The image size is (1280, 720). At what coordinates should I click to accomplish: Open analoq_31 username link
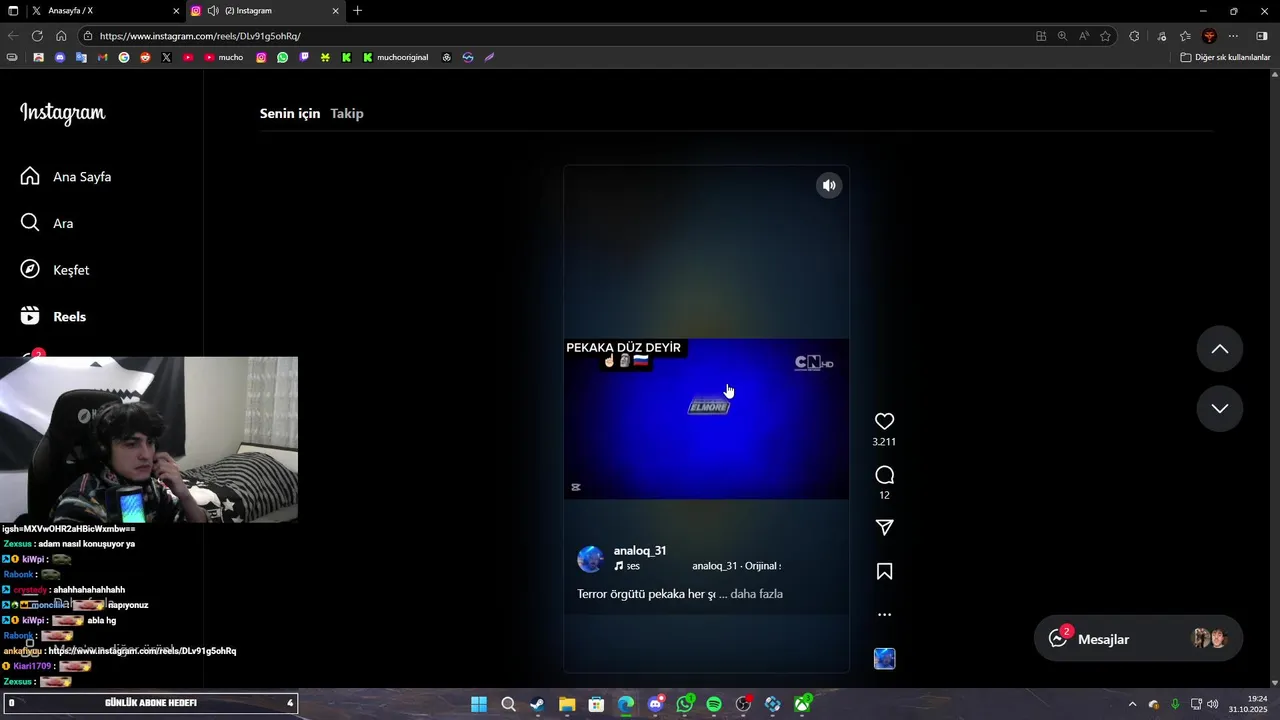click(x=640, y=551)
